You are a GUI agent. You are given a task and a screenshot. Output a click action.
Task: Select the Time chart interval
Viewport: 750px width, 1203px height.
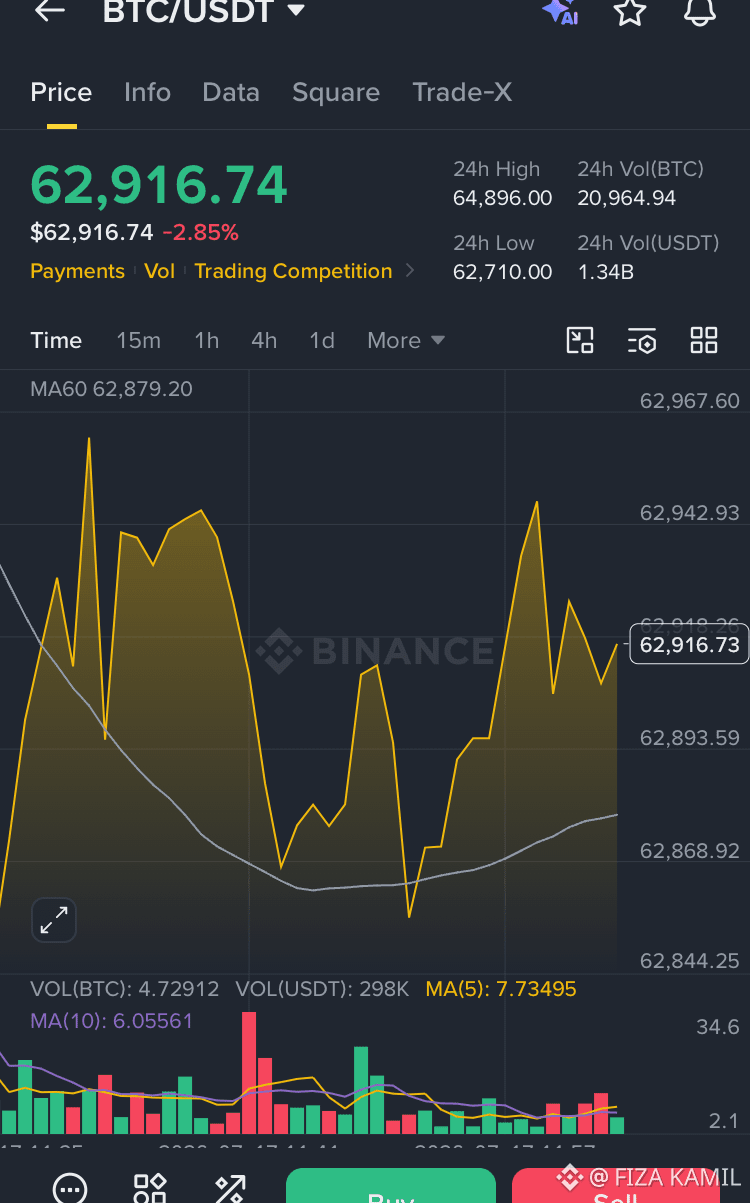[x=56, y=341]
